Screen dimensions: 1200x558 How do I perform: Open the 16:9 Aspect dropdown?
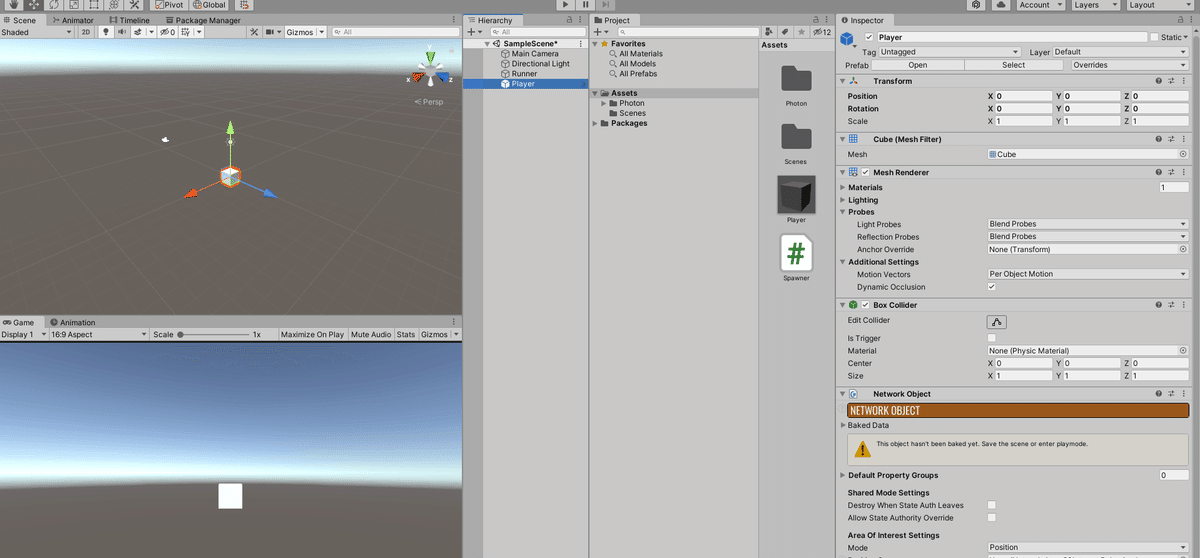(98, 335)
